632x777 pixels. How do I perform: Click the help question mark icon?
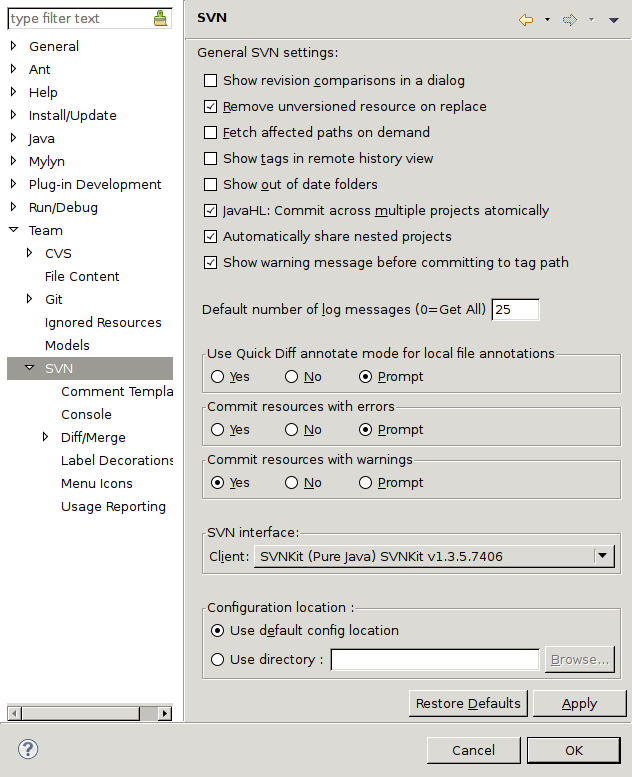coord(28,749)
